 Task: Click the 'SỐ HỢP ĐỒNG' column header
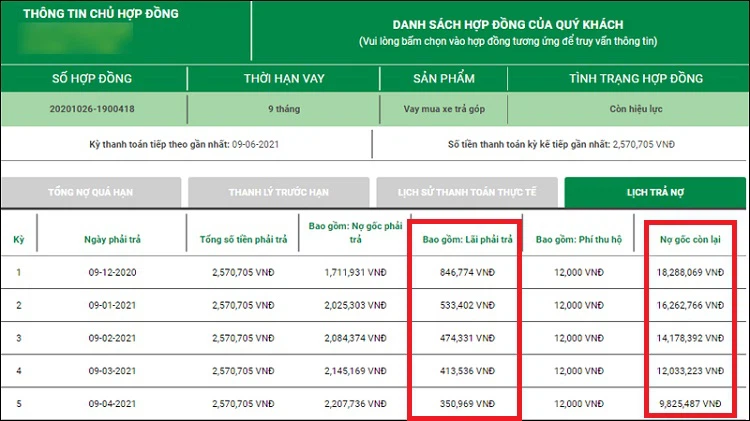92,78
